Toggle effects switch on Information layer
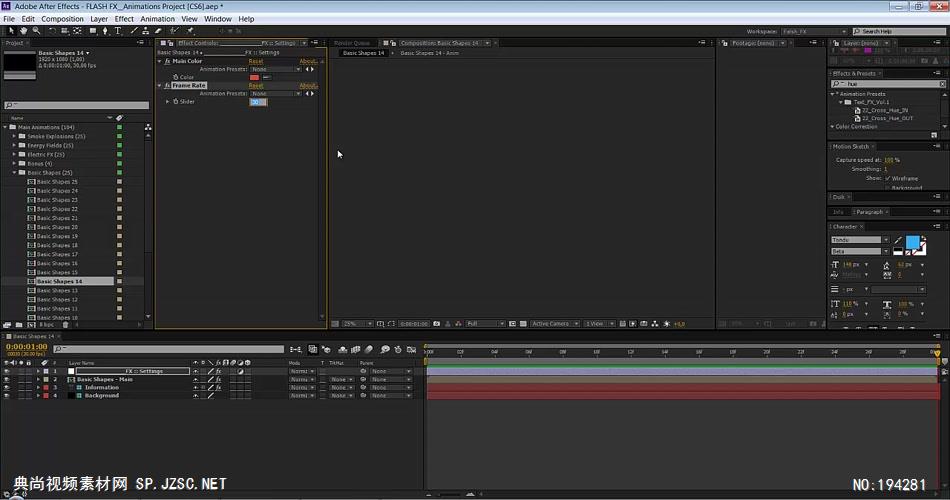 [218, 387]
